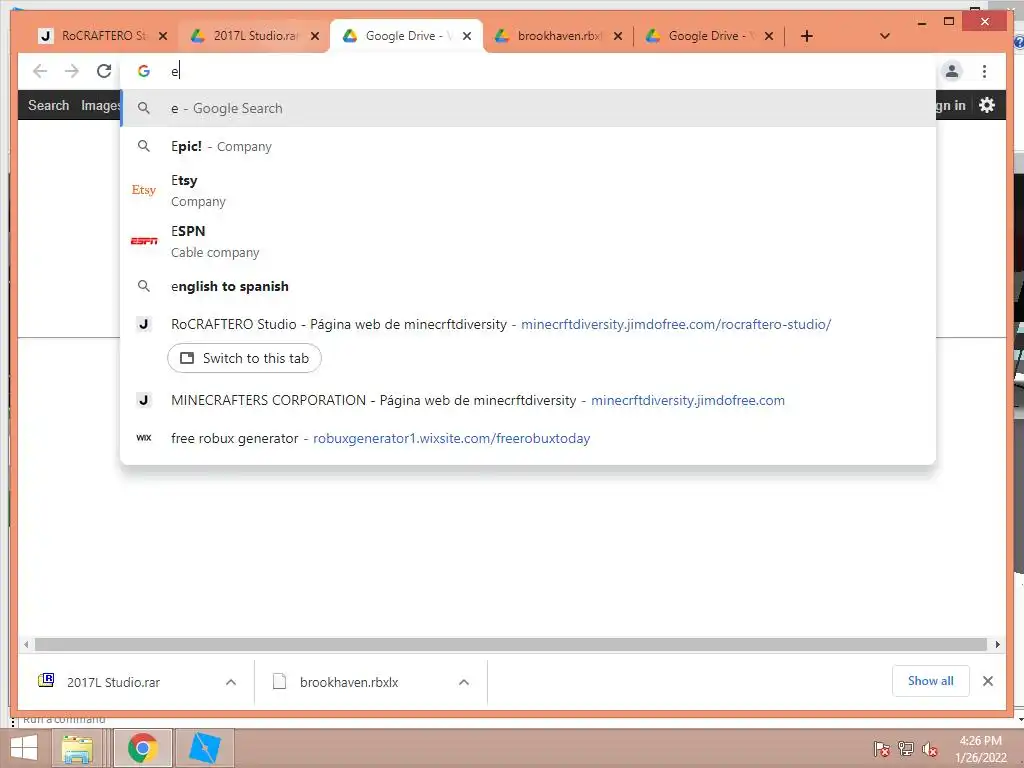
Task: Reload the current page
Action: point(104,71)
